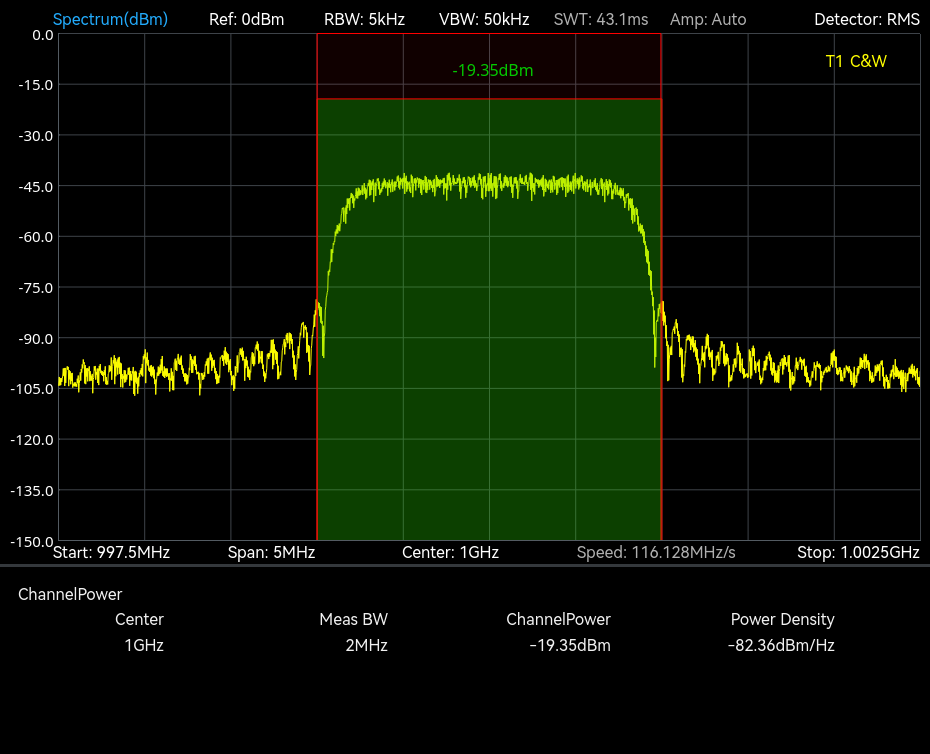Screen dimensions: 930x754
Task: Select the Ref: 0dBm setting
Action: pyautogui.click(x=247, y=20)
